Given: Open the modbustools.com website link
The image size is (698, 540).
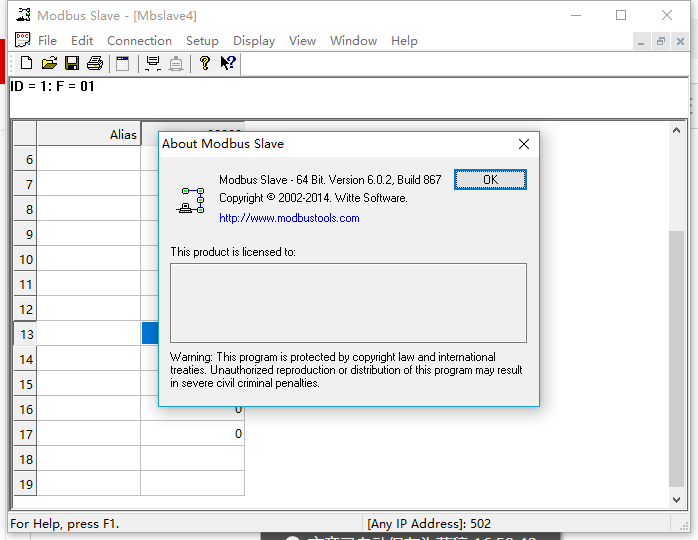Looking at the screenshot, I should point(289,218).
